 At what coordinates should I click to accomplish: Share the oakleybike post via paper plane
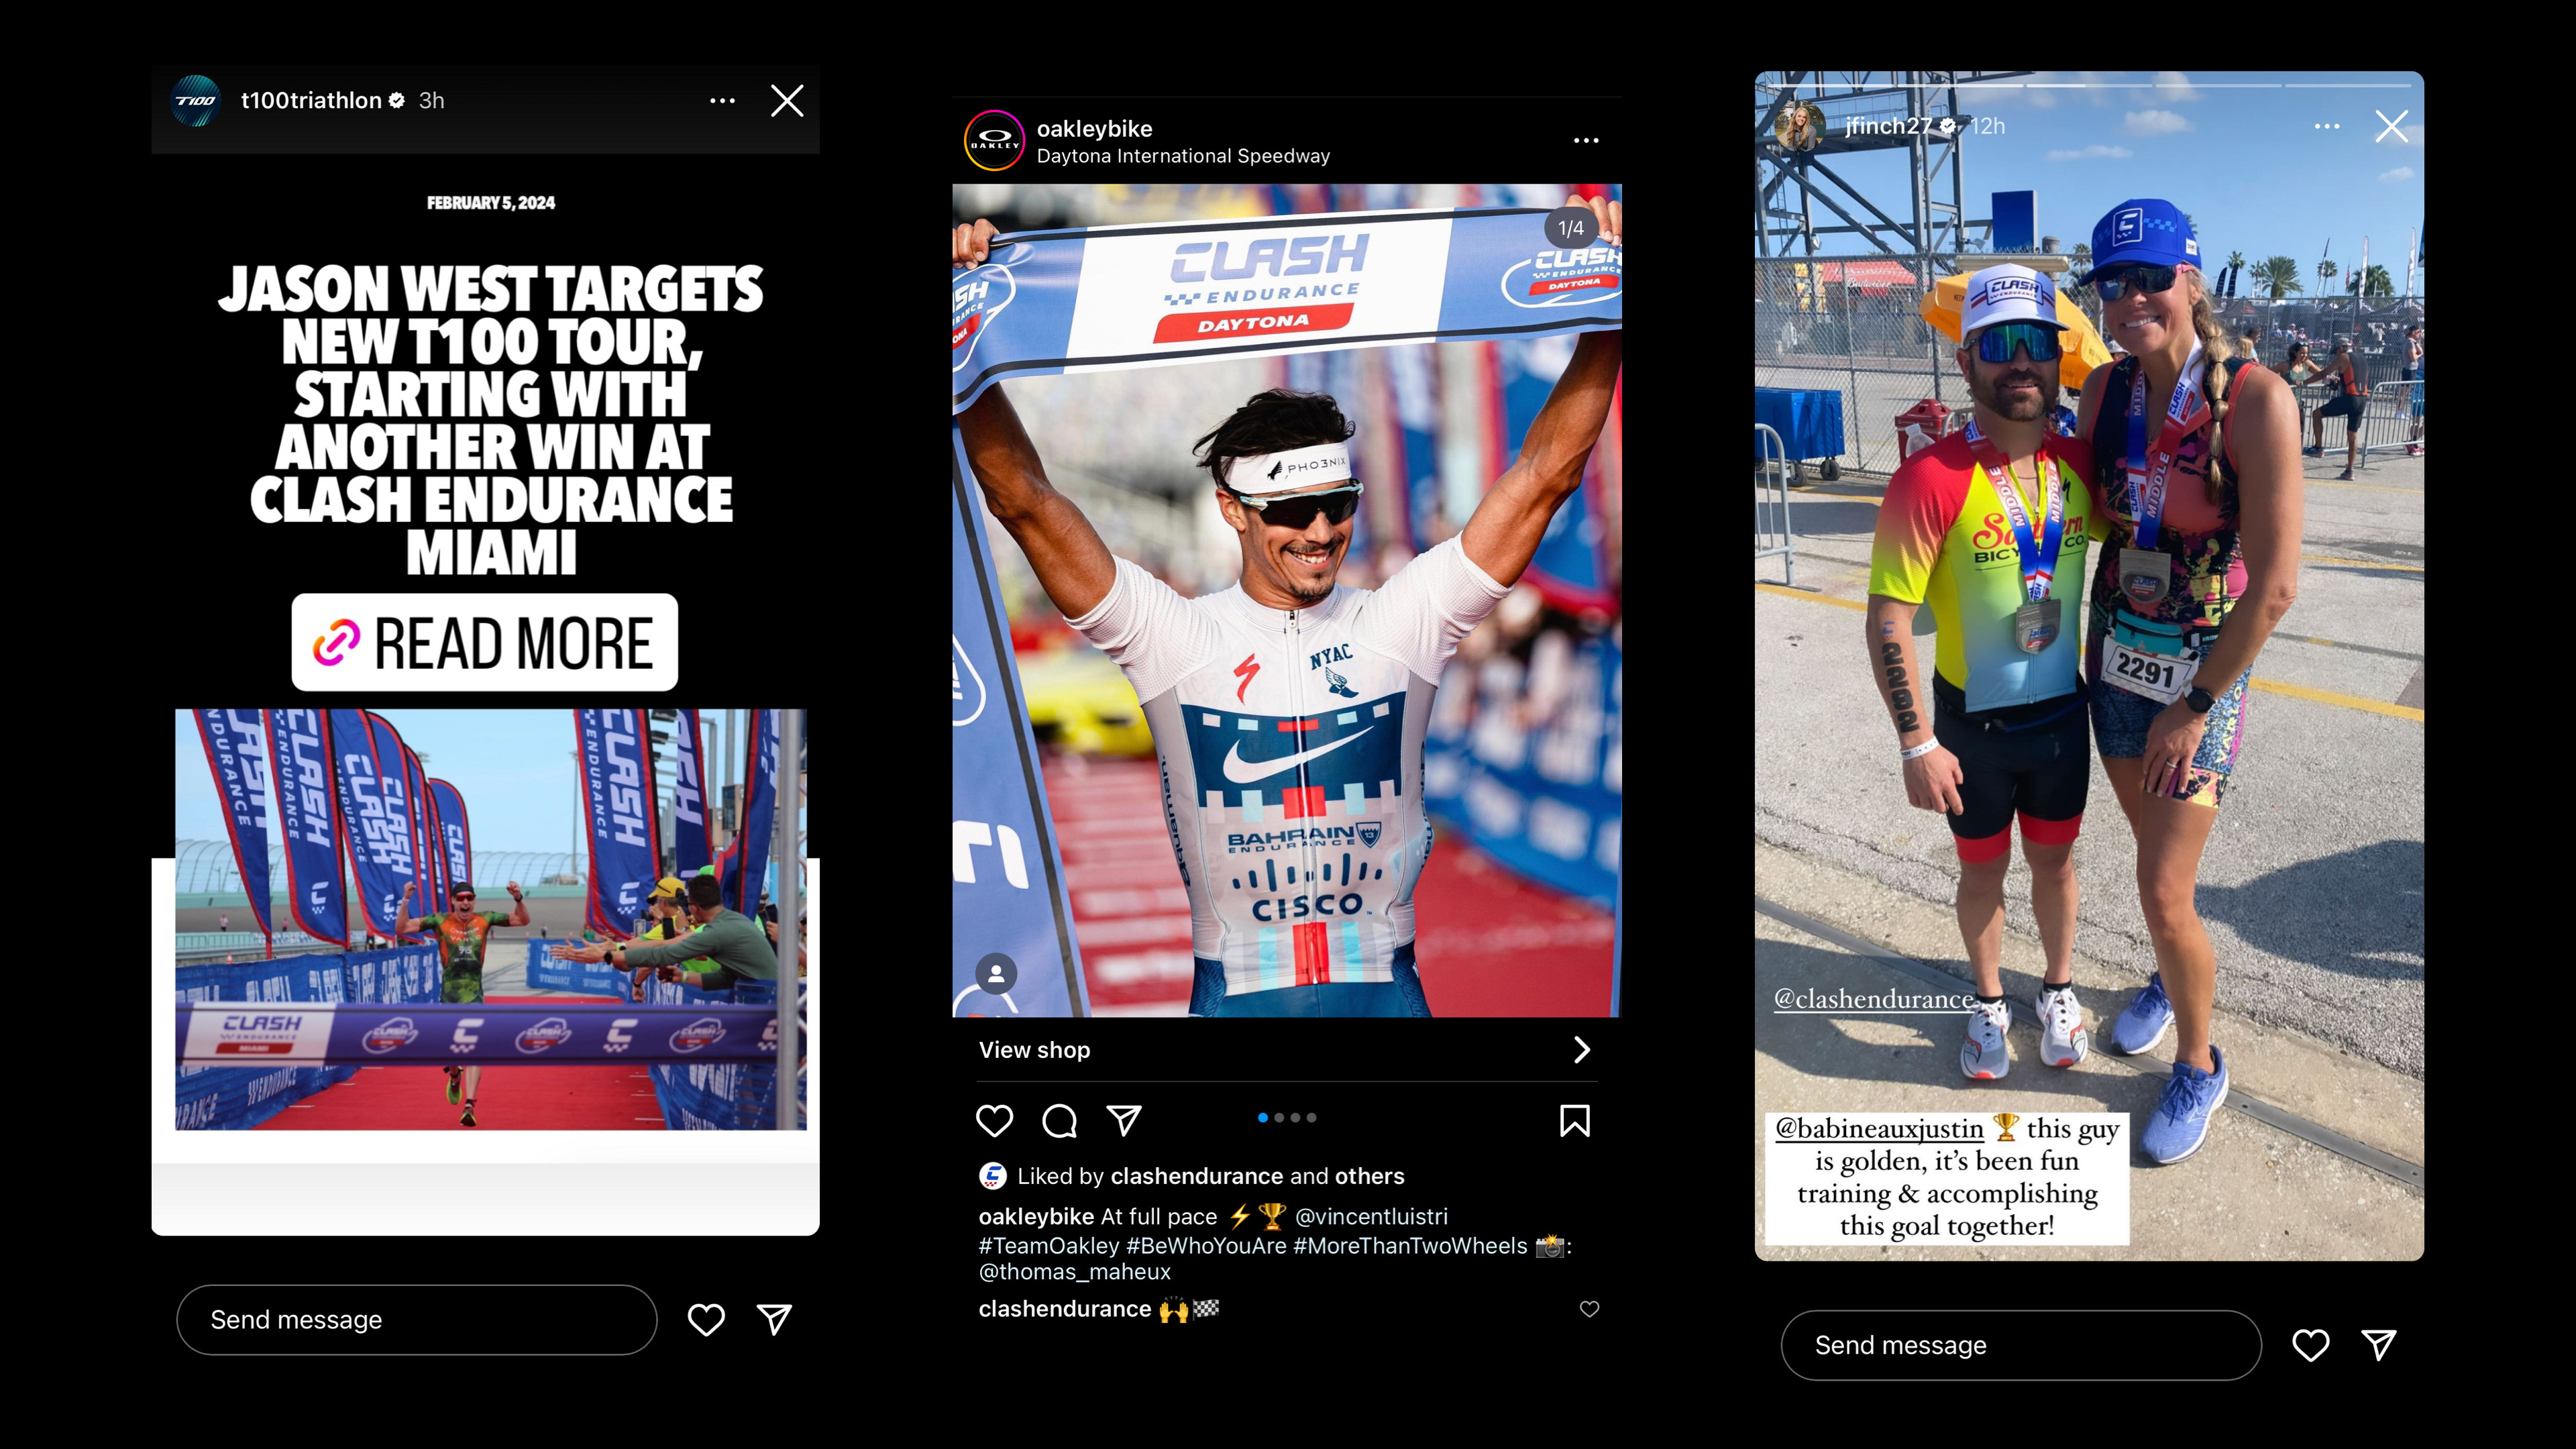(1124, 1120)
